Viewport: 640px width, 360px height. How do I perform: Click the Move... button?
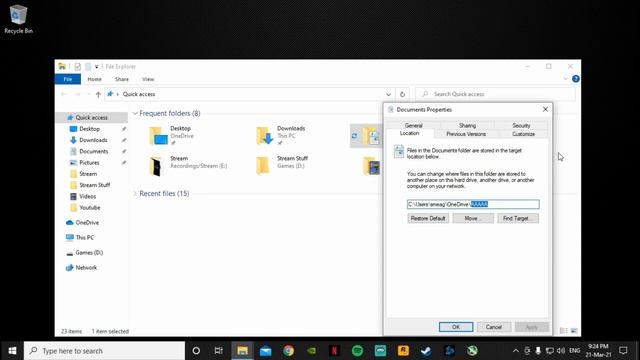473,218
